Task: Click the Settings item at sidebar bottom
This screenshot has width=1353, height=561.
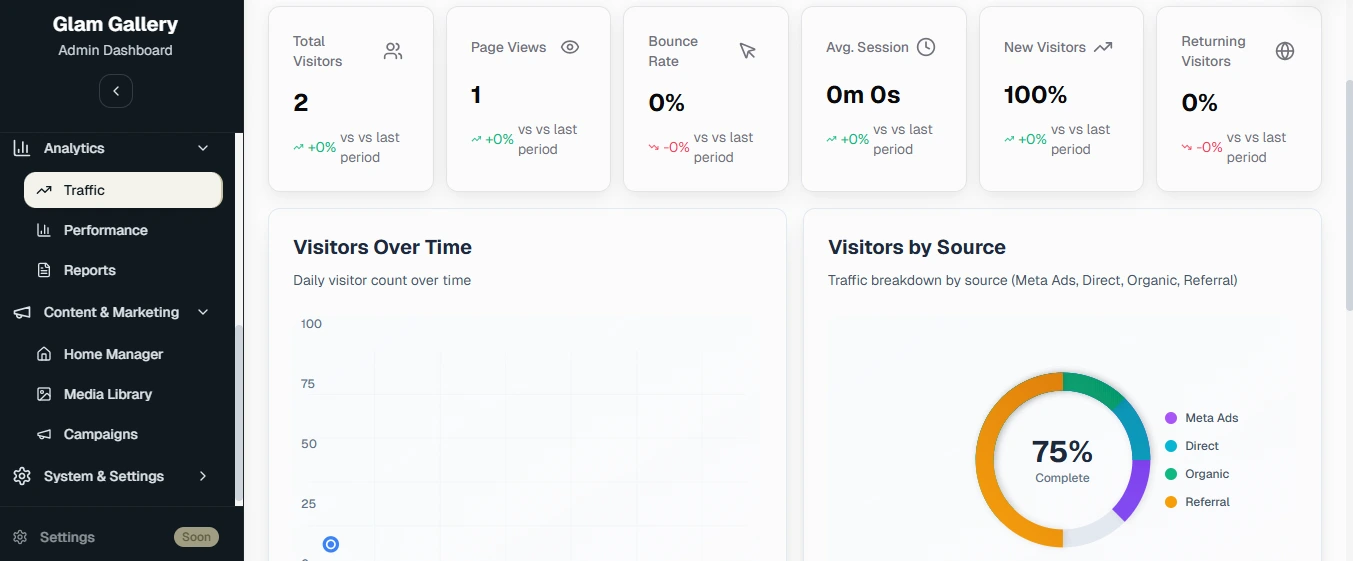Action: (x=67, y=537)
